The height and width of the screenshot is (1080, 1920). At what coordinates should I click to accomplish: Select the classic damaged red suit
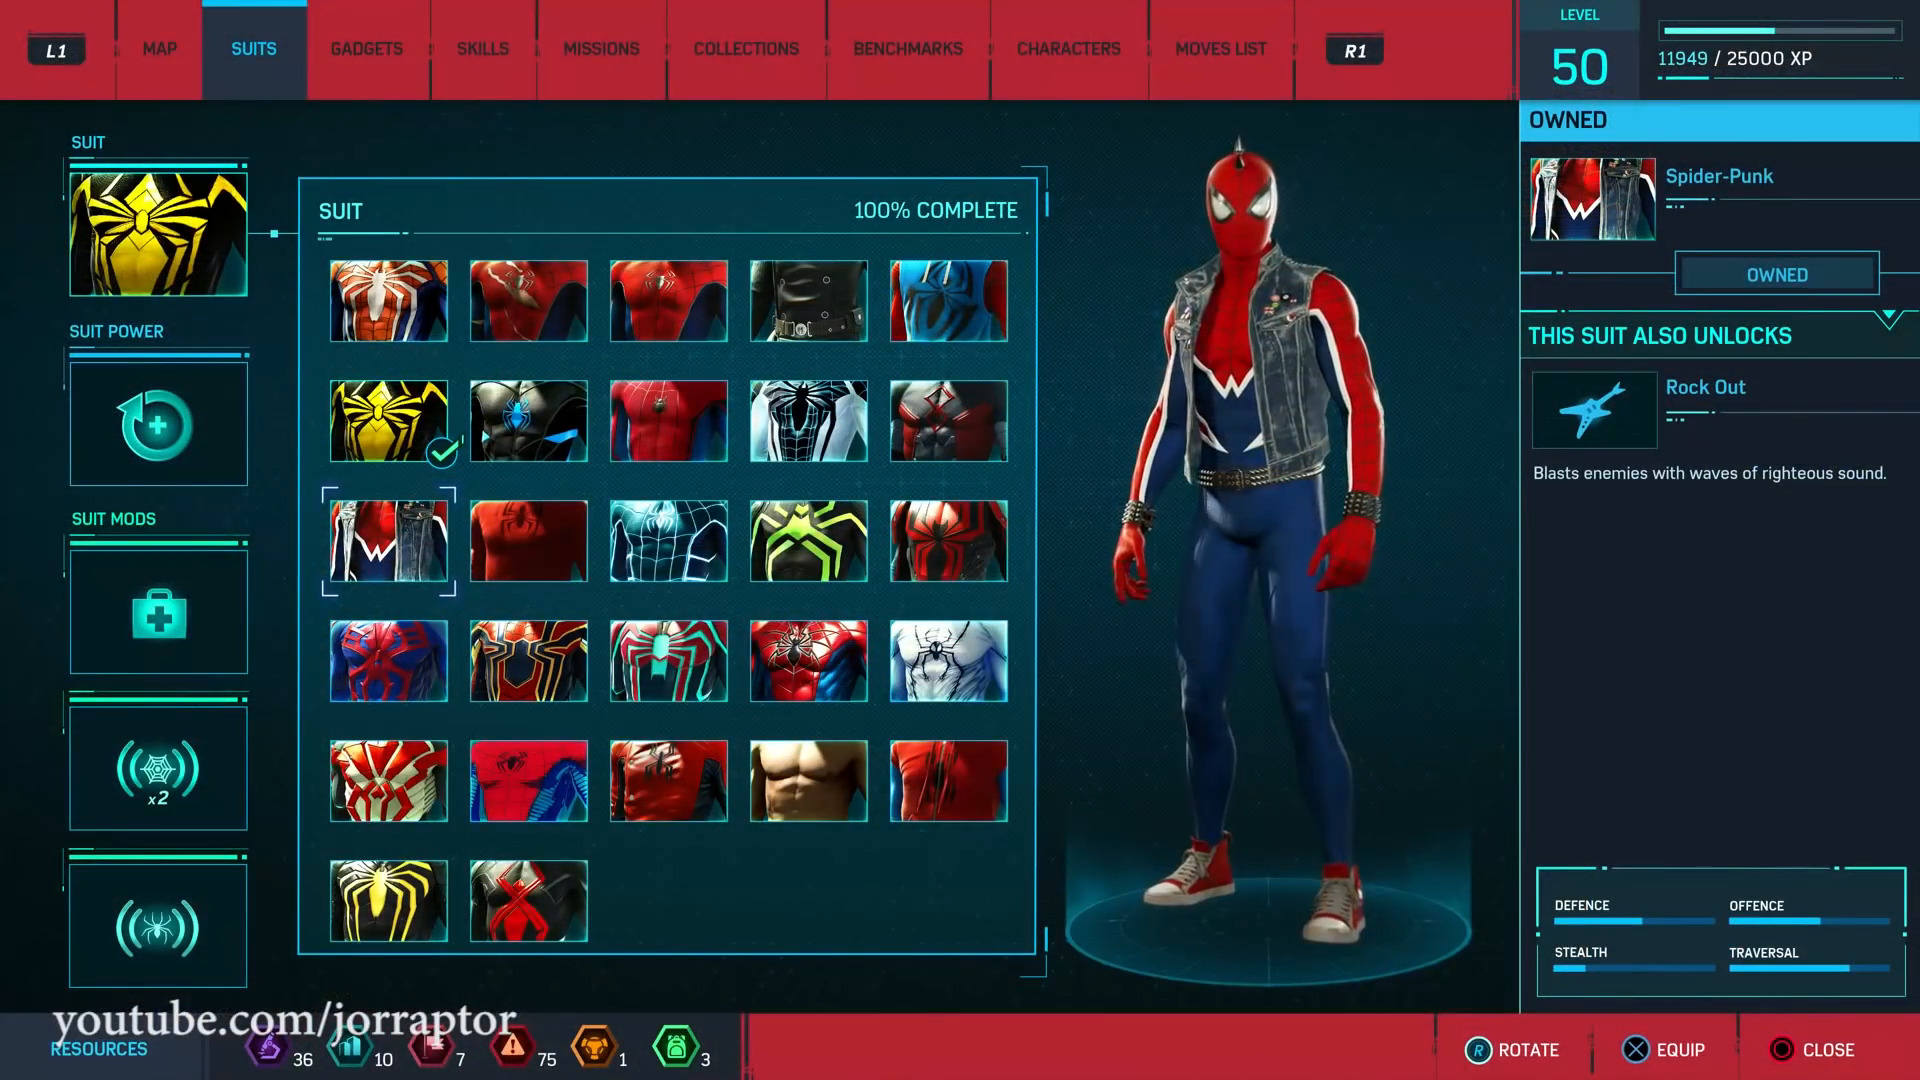click(x=529, y=301)
